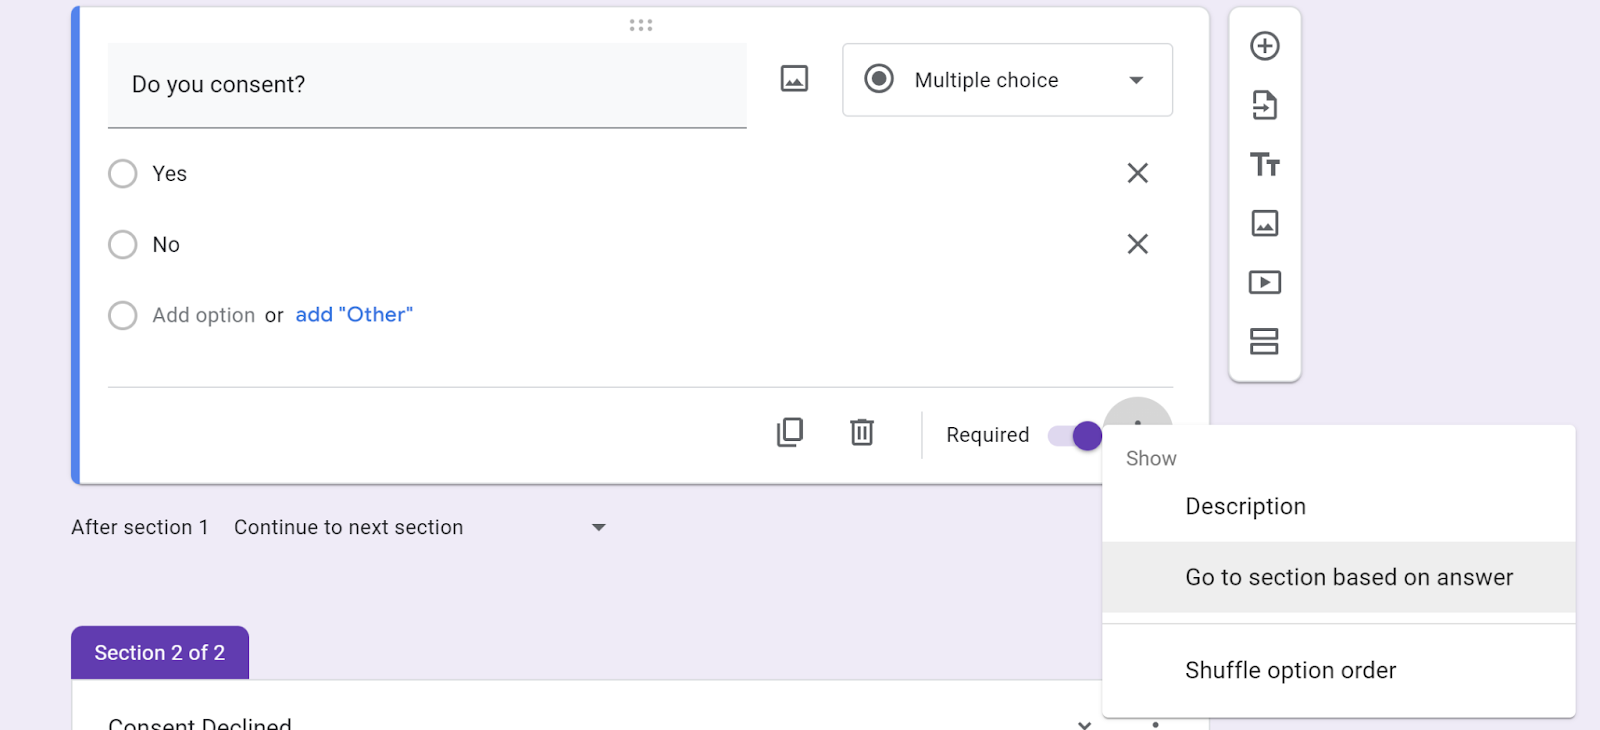Remove the Yes option
This screenshot has height=730, width=1600.
[1137, 173]
